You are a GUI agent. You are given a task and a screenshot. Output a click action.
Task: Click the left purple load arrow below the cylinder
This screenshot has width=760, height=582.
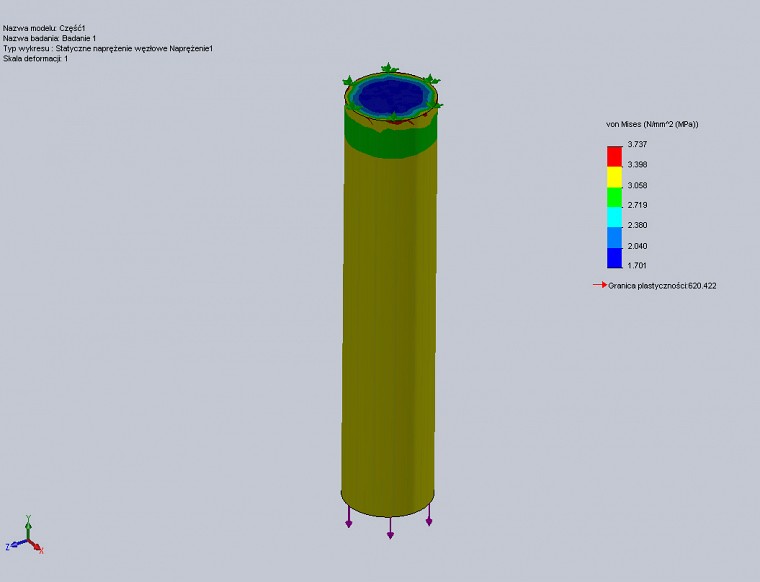(x=348, y=516)
